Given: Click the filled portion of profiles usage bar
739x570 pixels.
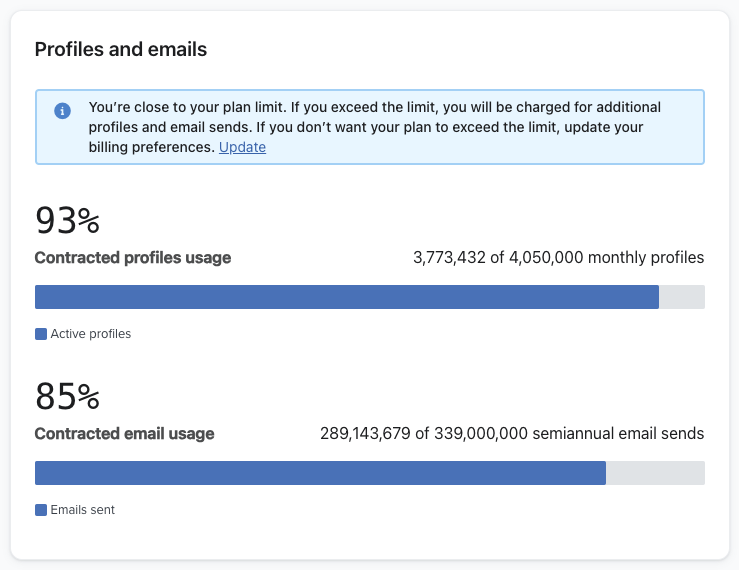Looking at the screenshot, I should point(346,297).
